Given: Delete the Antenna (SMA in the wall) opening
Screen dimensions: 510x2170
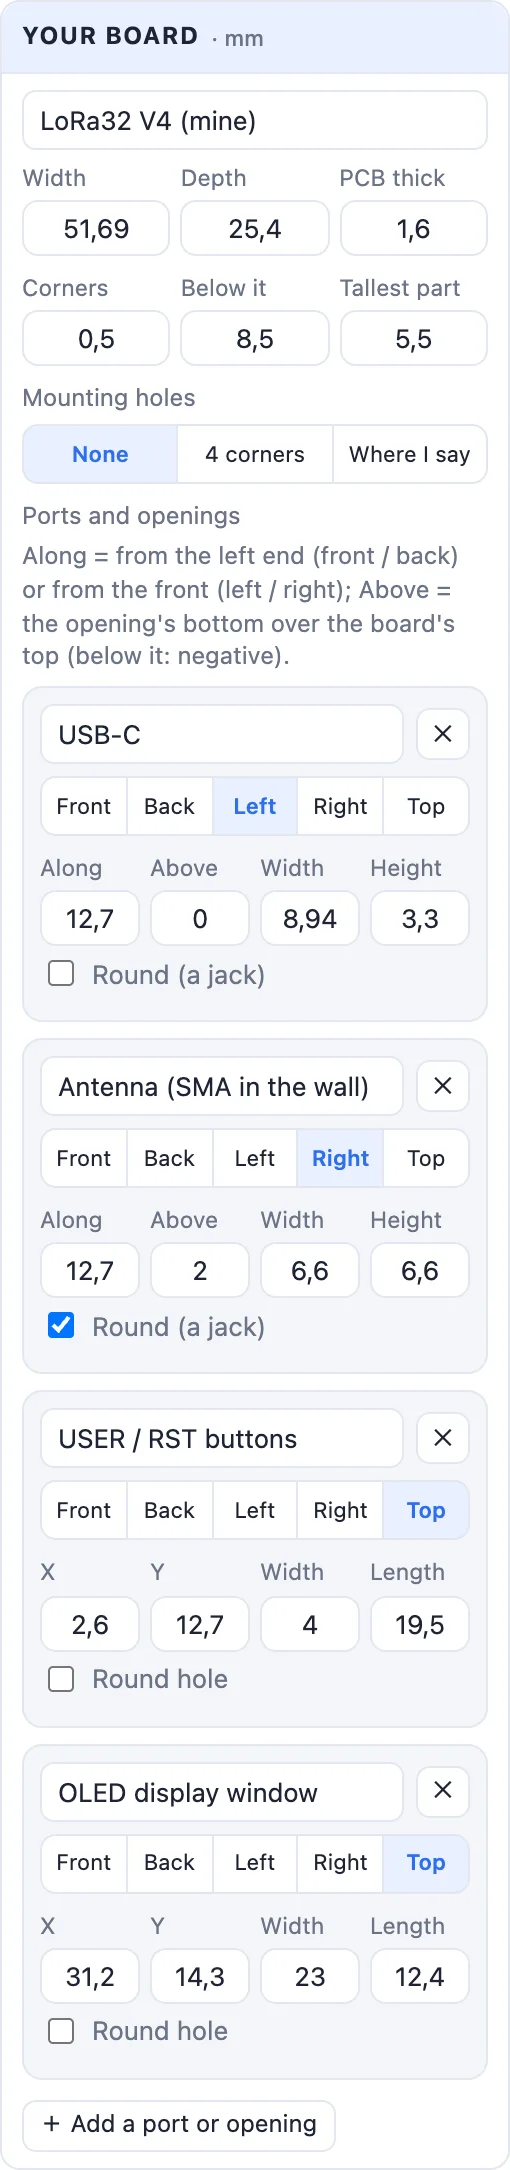Looking at the screenshot, I should (443, 1086).
